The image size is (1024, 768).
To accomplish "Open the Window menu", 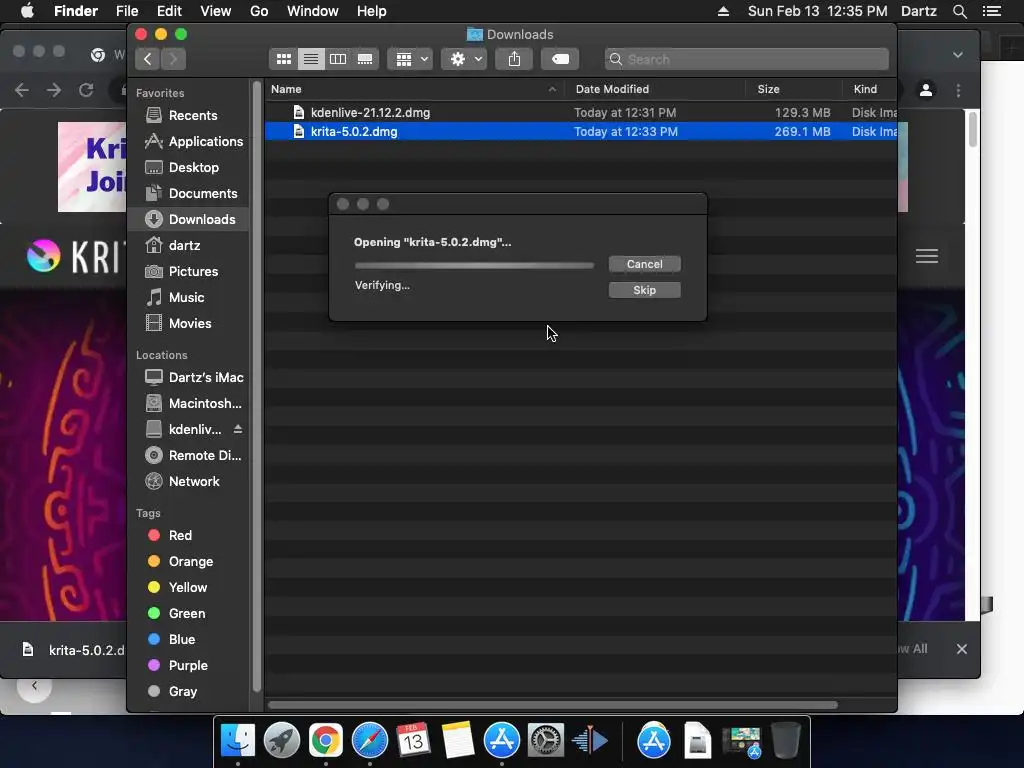I will tap(313, 11).
